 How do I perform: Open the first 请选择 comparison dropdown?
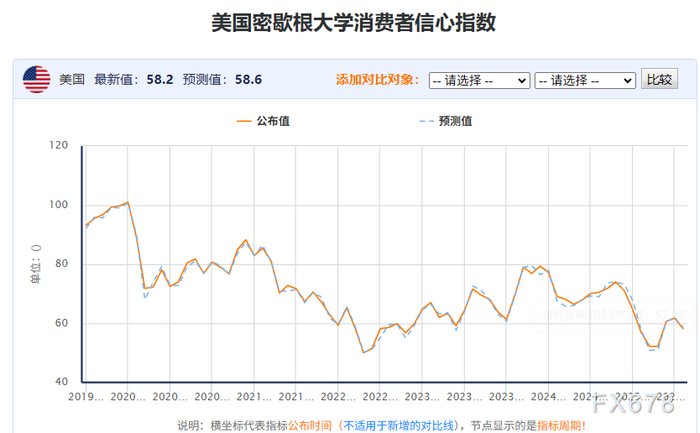tap(479, 81)
